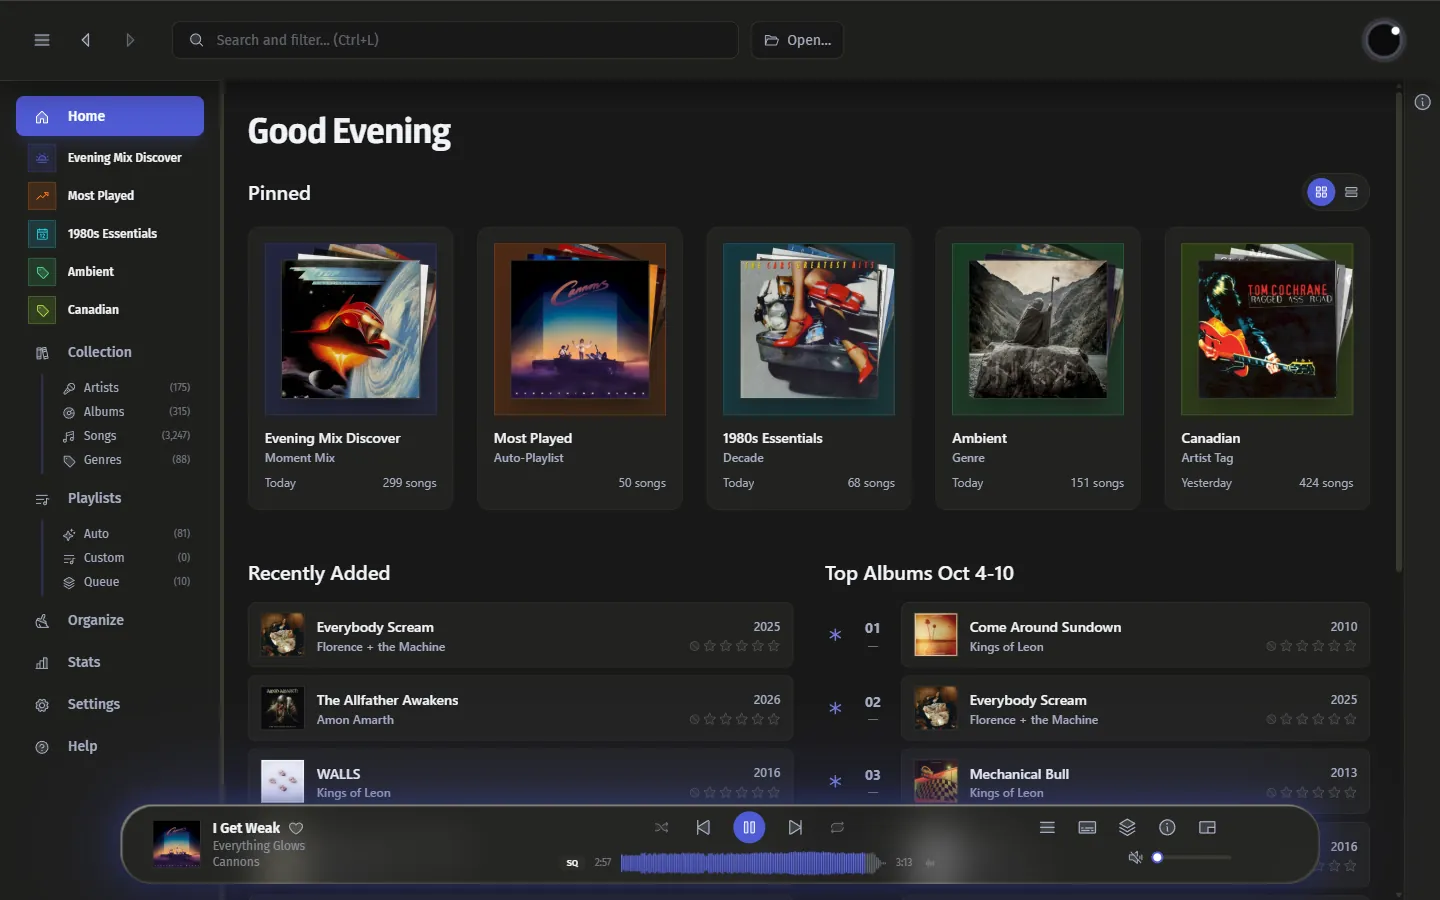This screenshot has width=1440, height=900.
Task: Pause the current song
Action: point(749,827)
